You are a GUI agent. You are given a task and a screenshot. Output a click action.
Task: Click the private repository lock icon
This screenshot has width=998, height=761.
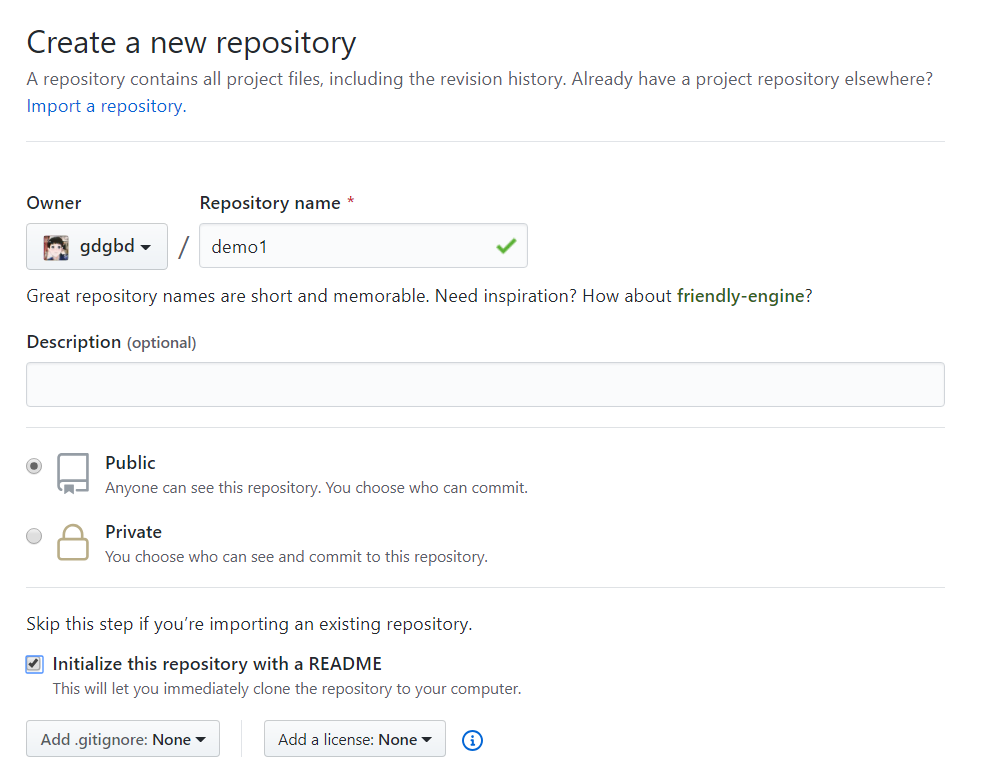point(73,542)
